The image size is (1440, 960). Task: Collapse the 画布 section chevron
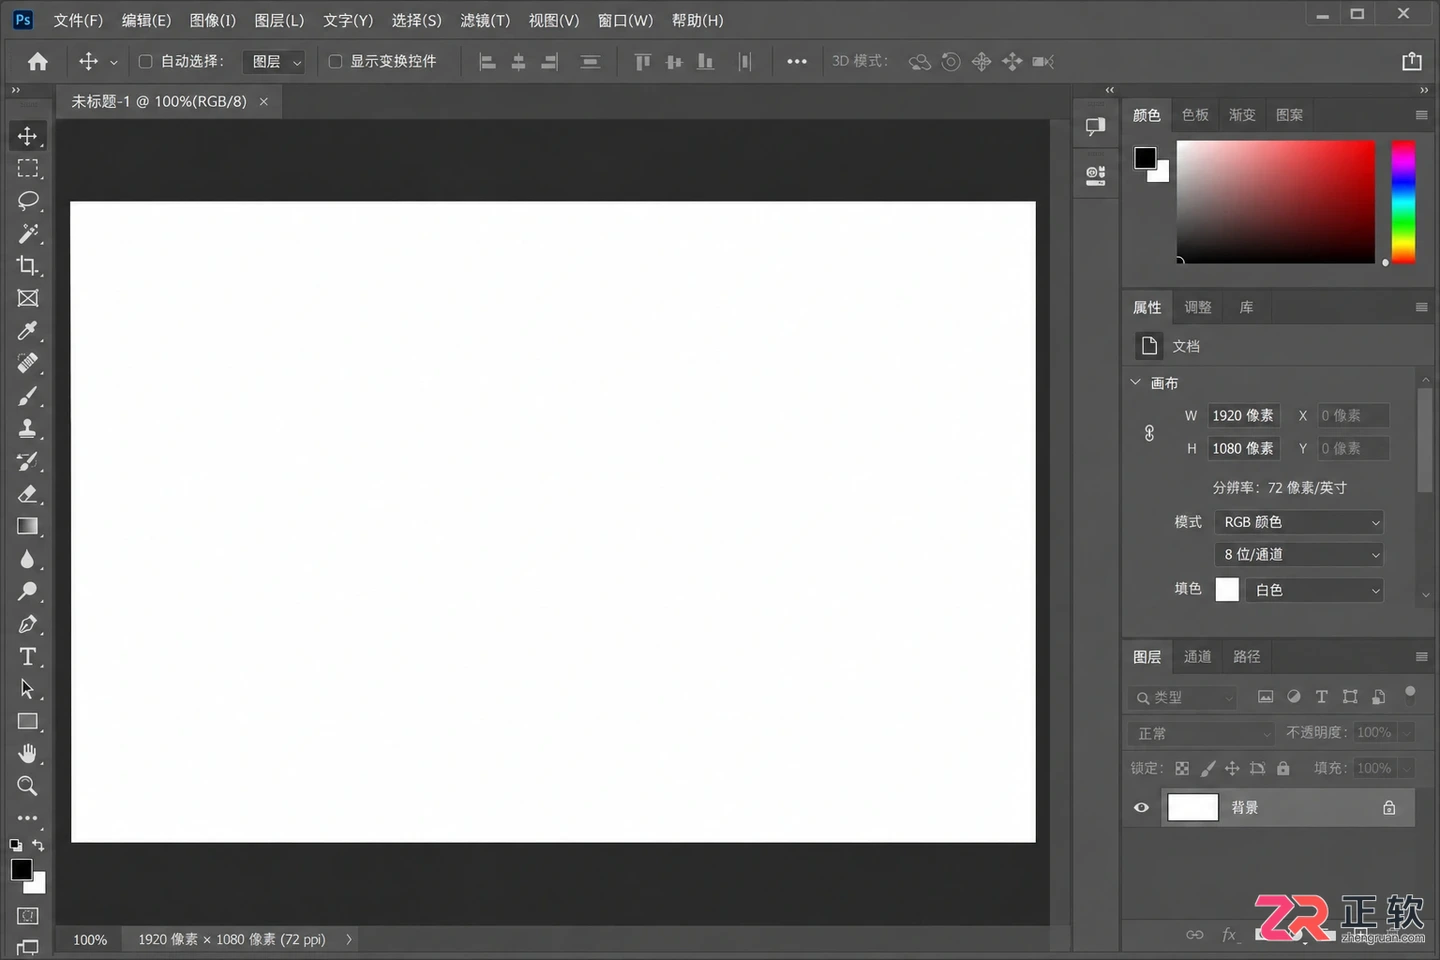point(1135,382)
